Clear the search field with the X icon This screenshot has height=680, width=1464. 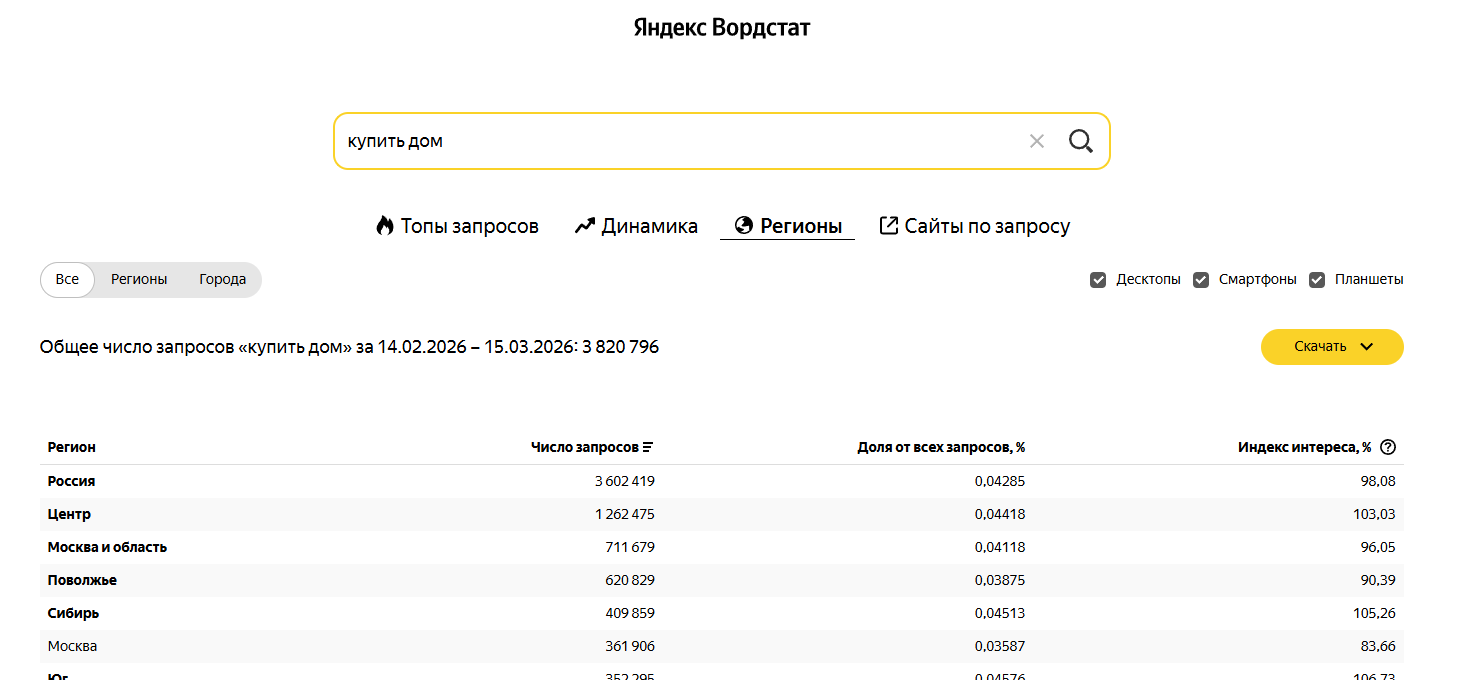[x=1036, y=141]
